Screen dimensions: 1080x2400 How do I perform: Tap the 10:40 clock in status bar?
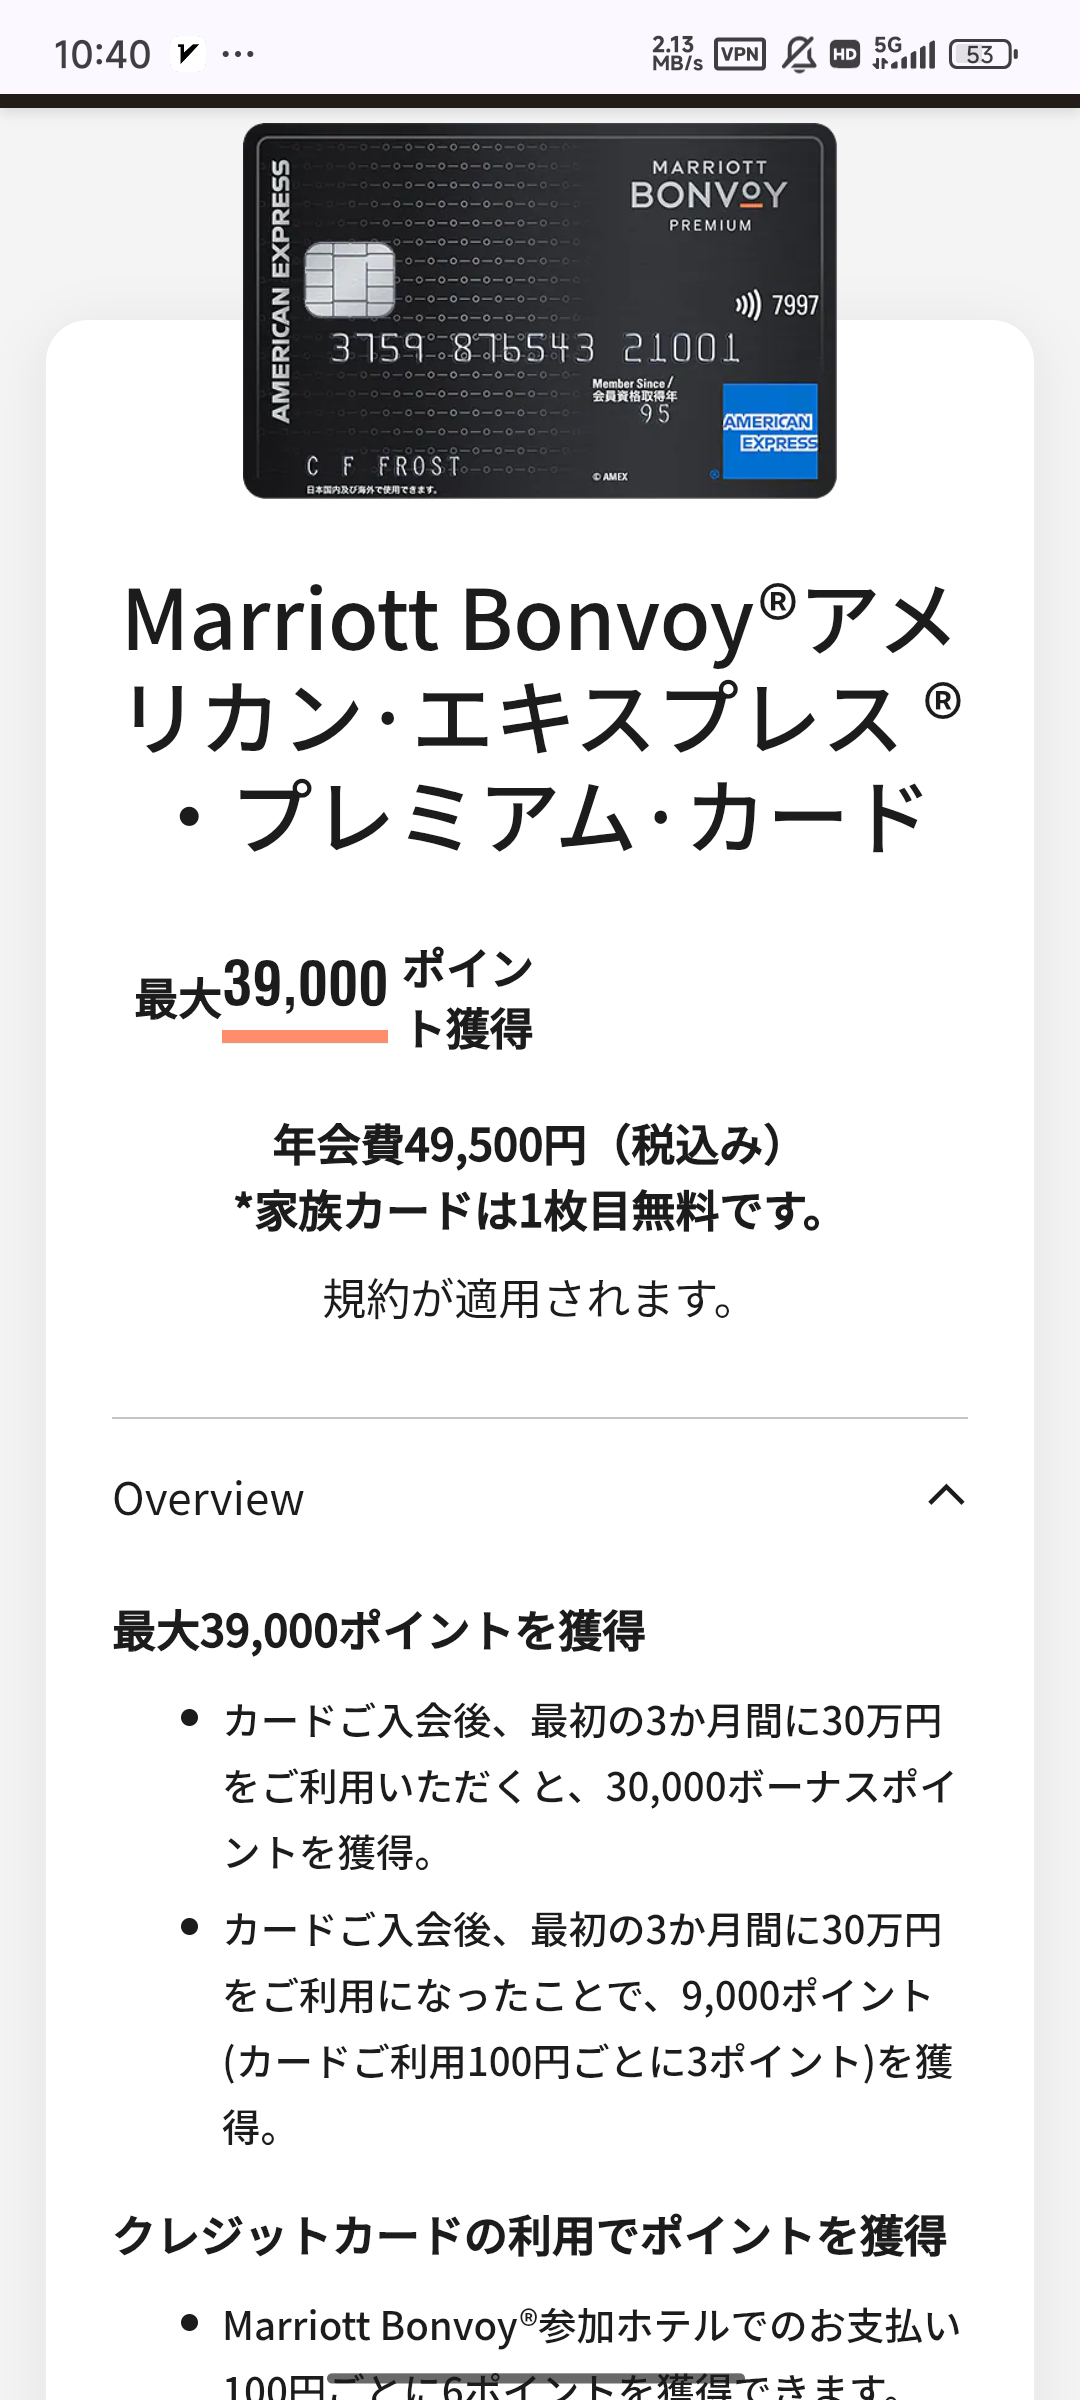pos(102,54)
